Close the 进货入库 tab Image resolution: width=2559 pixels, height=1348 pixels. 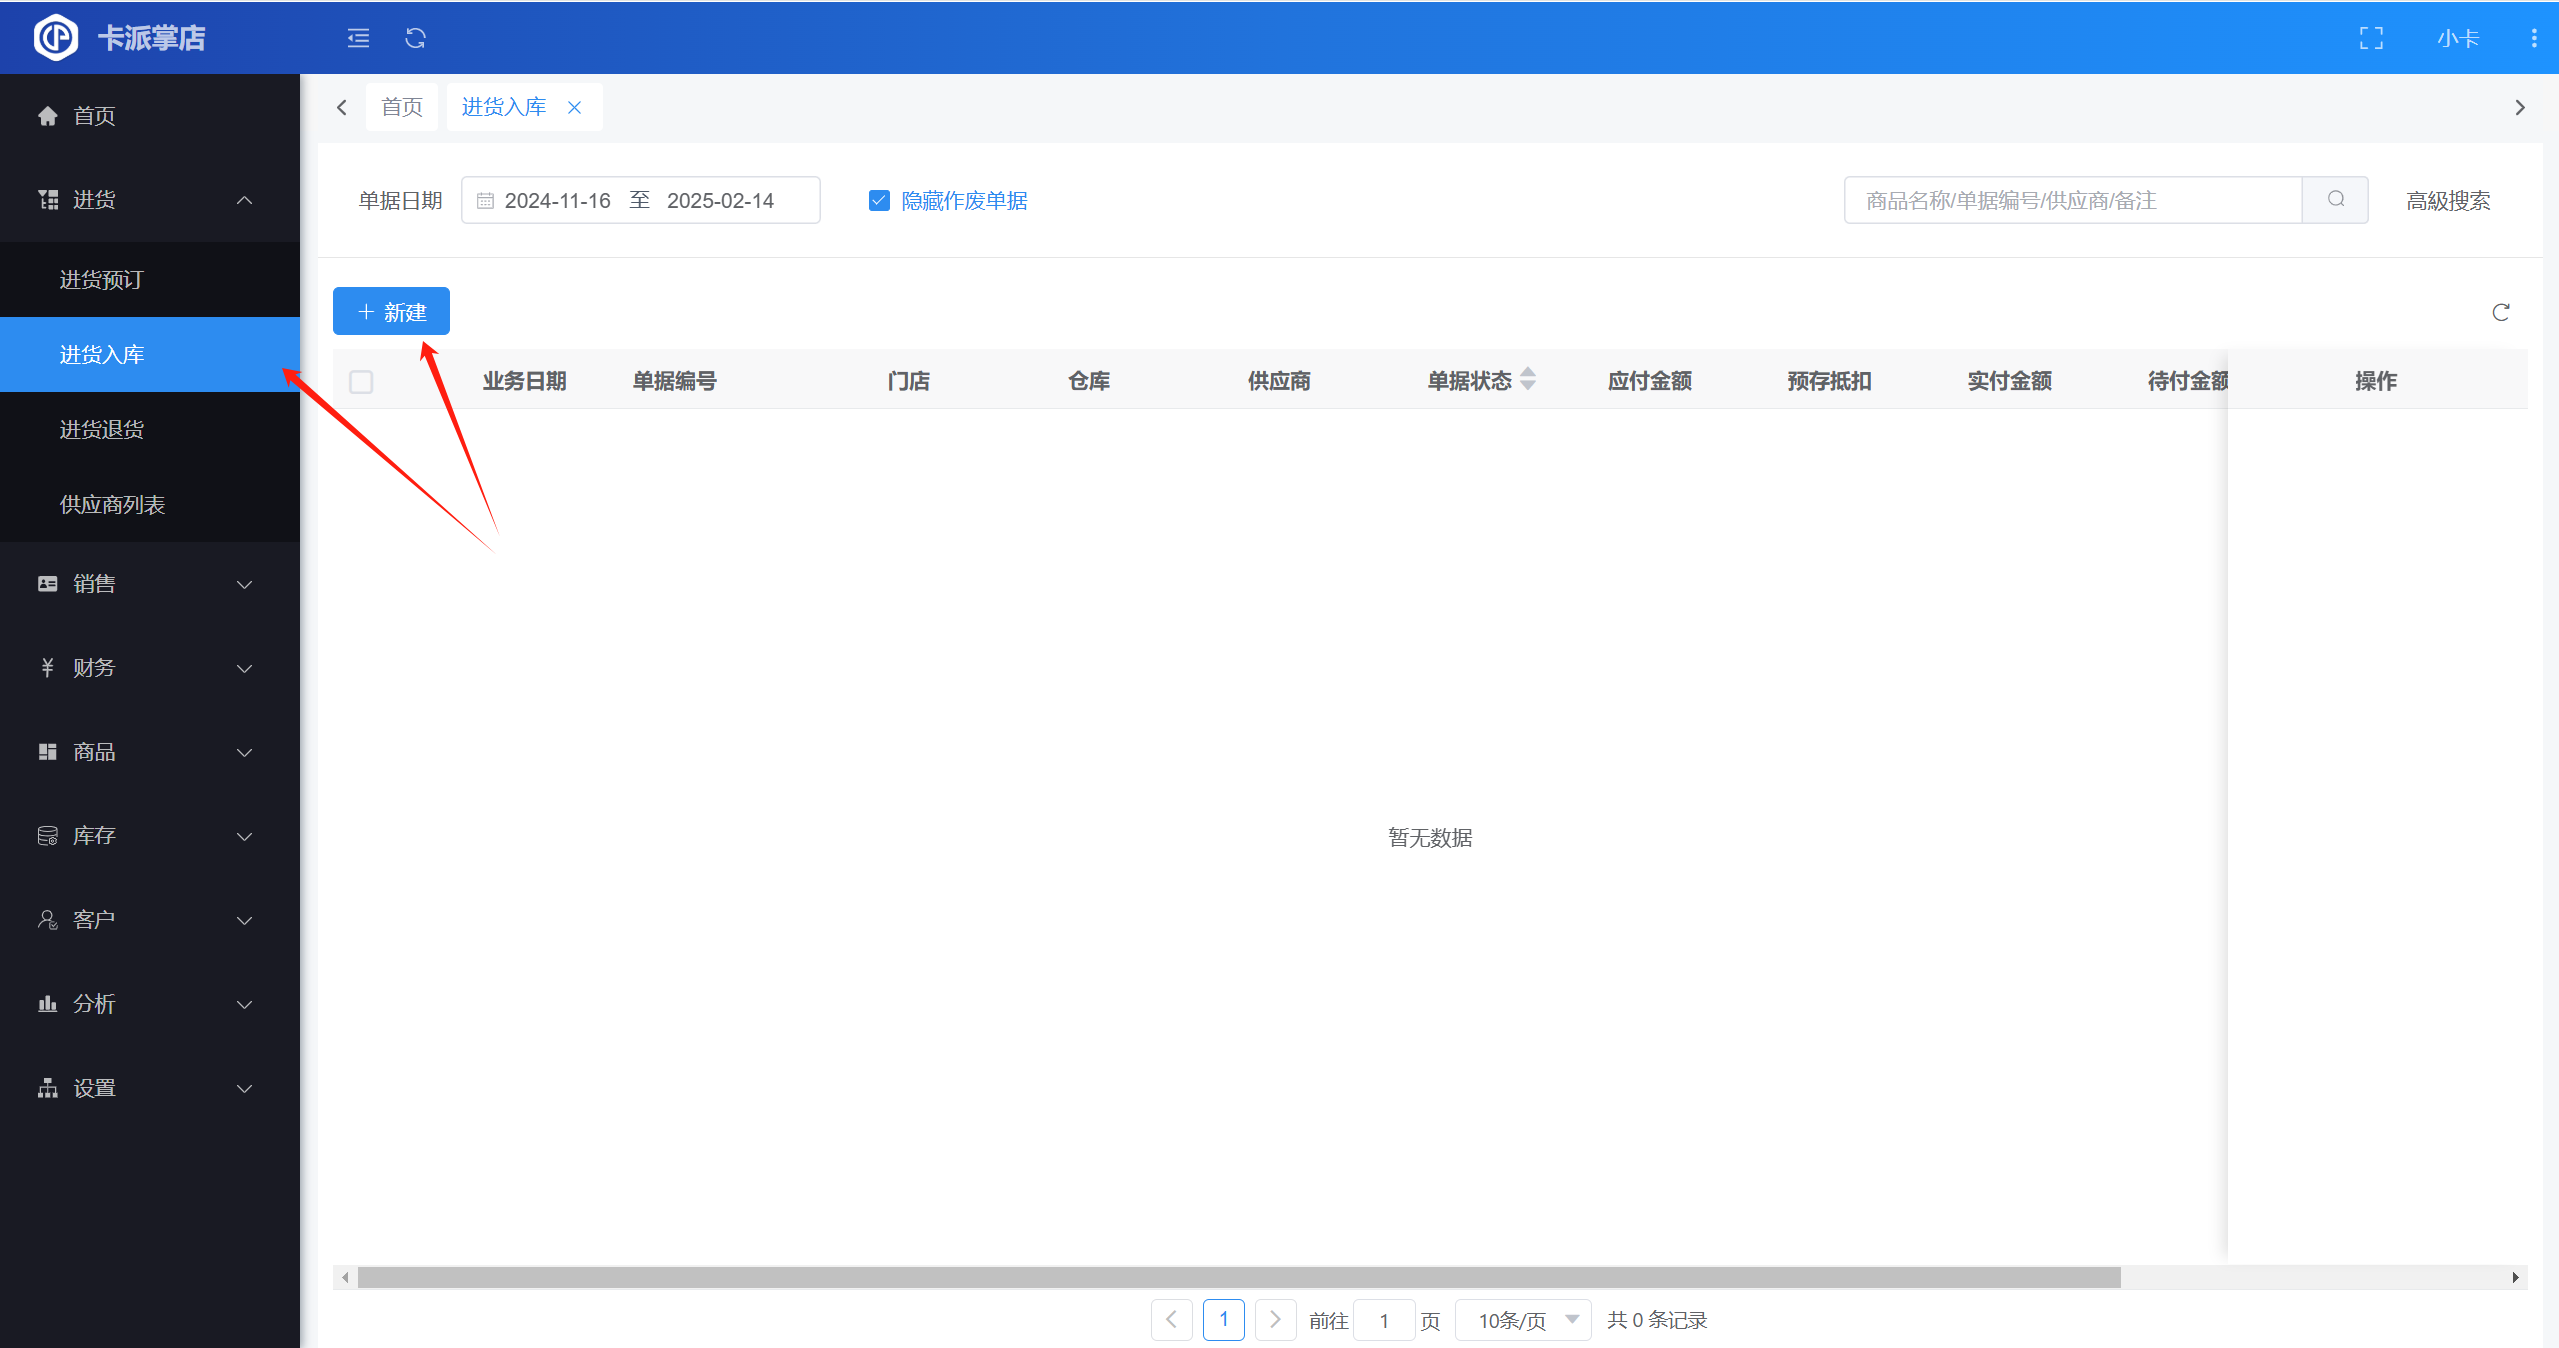point(574,107)
